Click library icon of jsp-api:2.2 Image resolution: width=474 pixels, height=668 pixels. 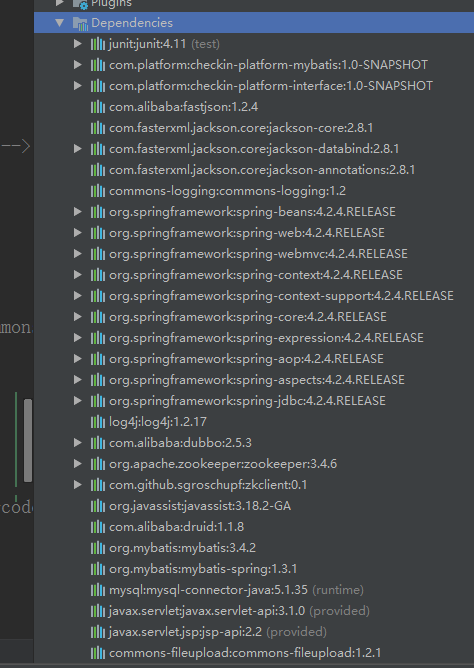[98, 632]
